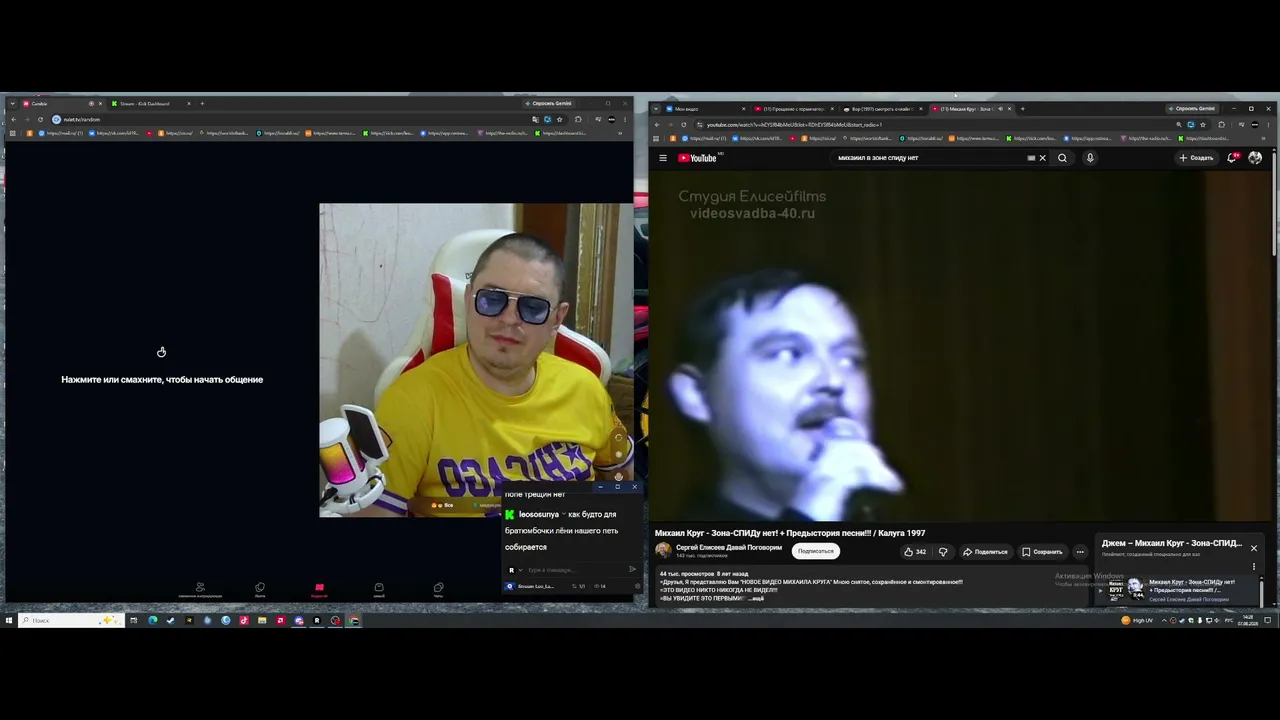Viewport: 1280px width, 720px height.
Task: Click the Создать button on YouTube
Action: click(1196, 158)
